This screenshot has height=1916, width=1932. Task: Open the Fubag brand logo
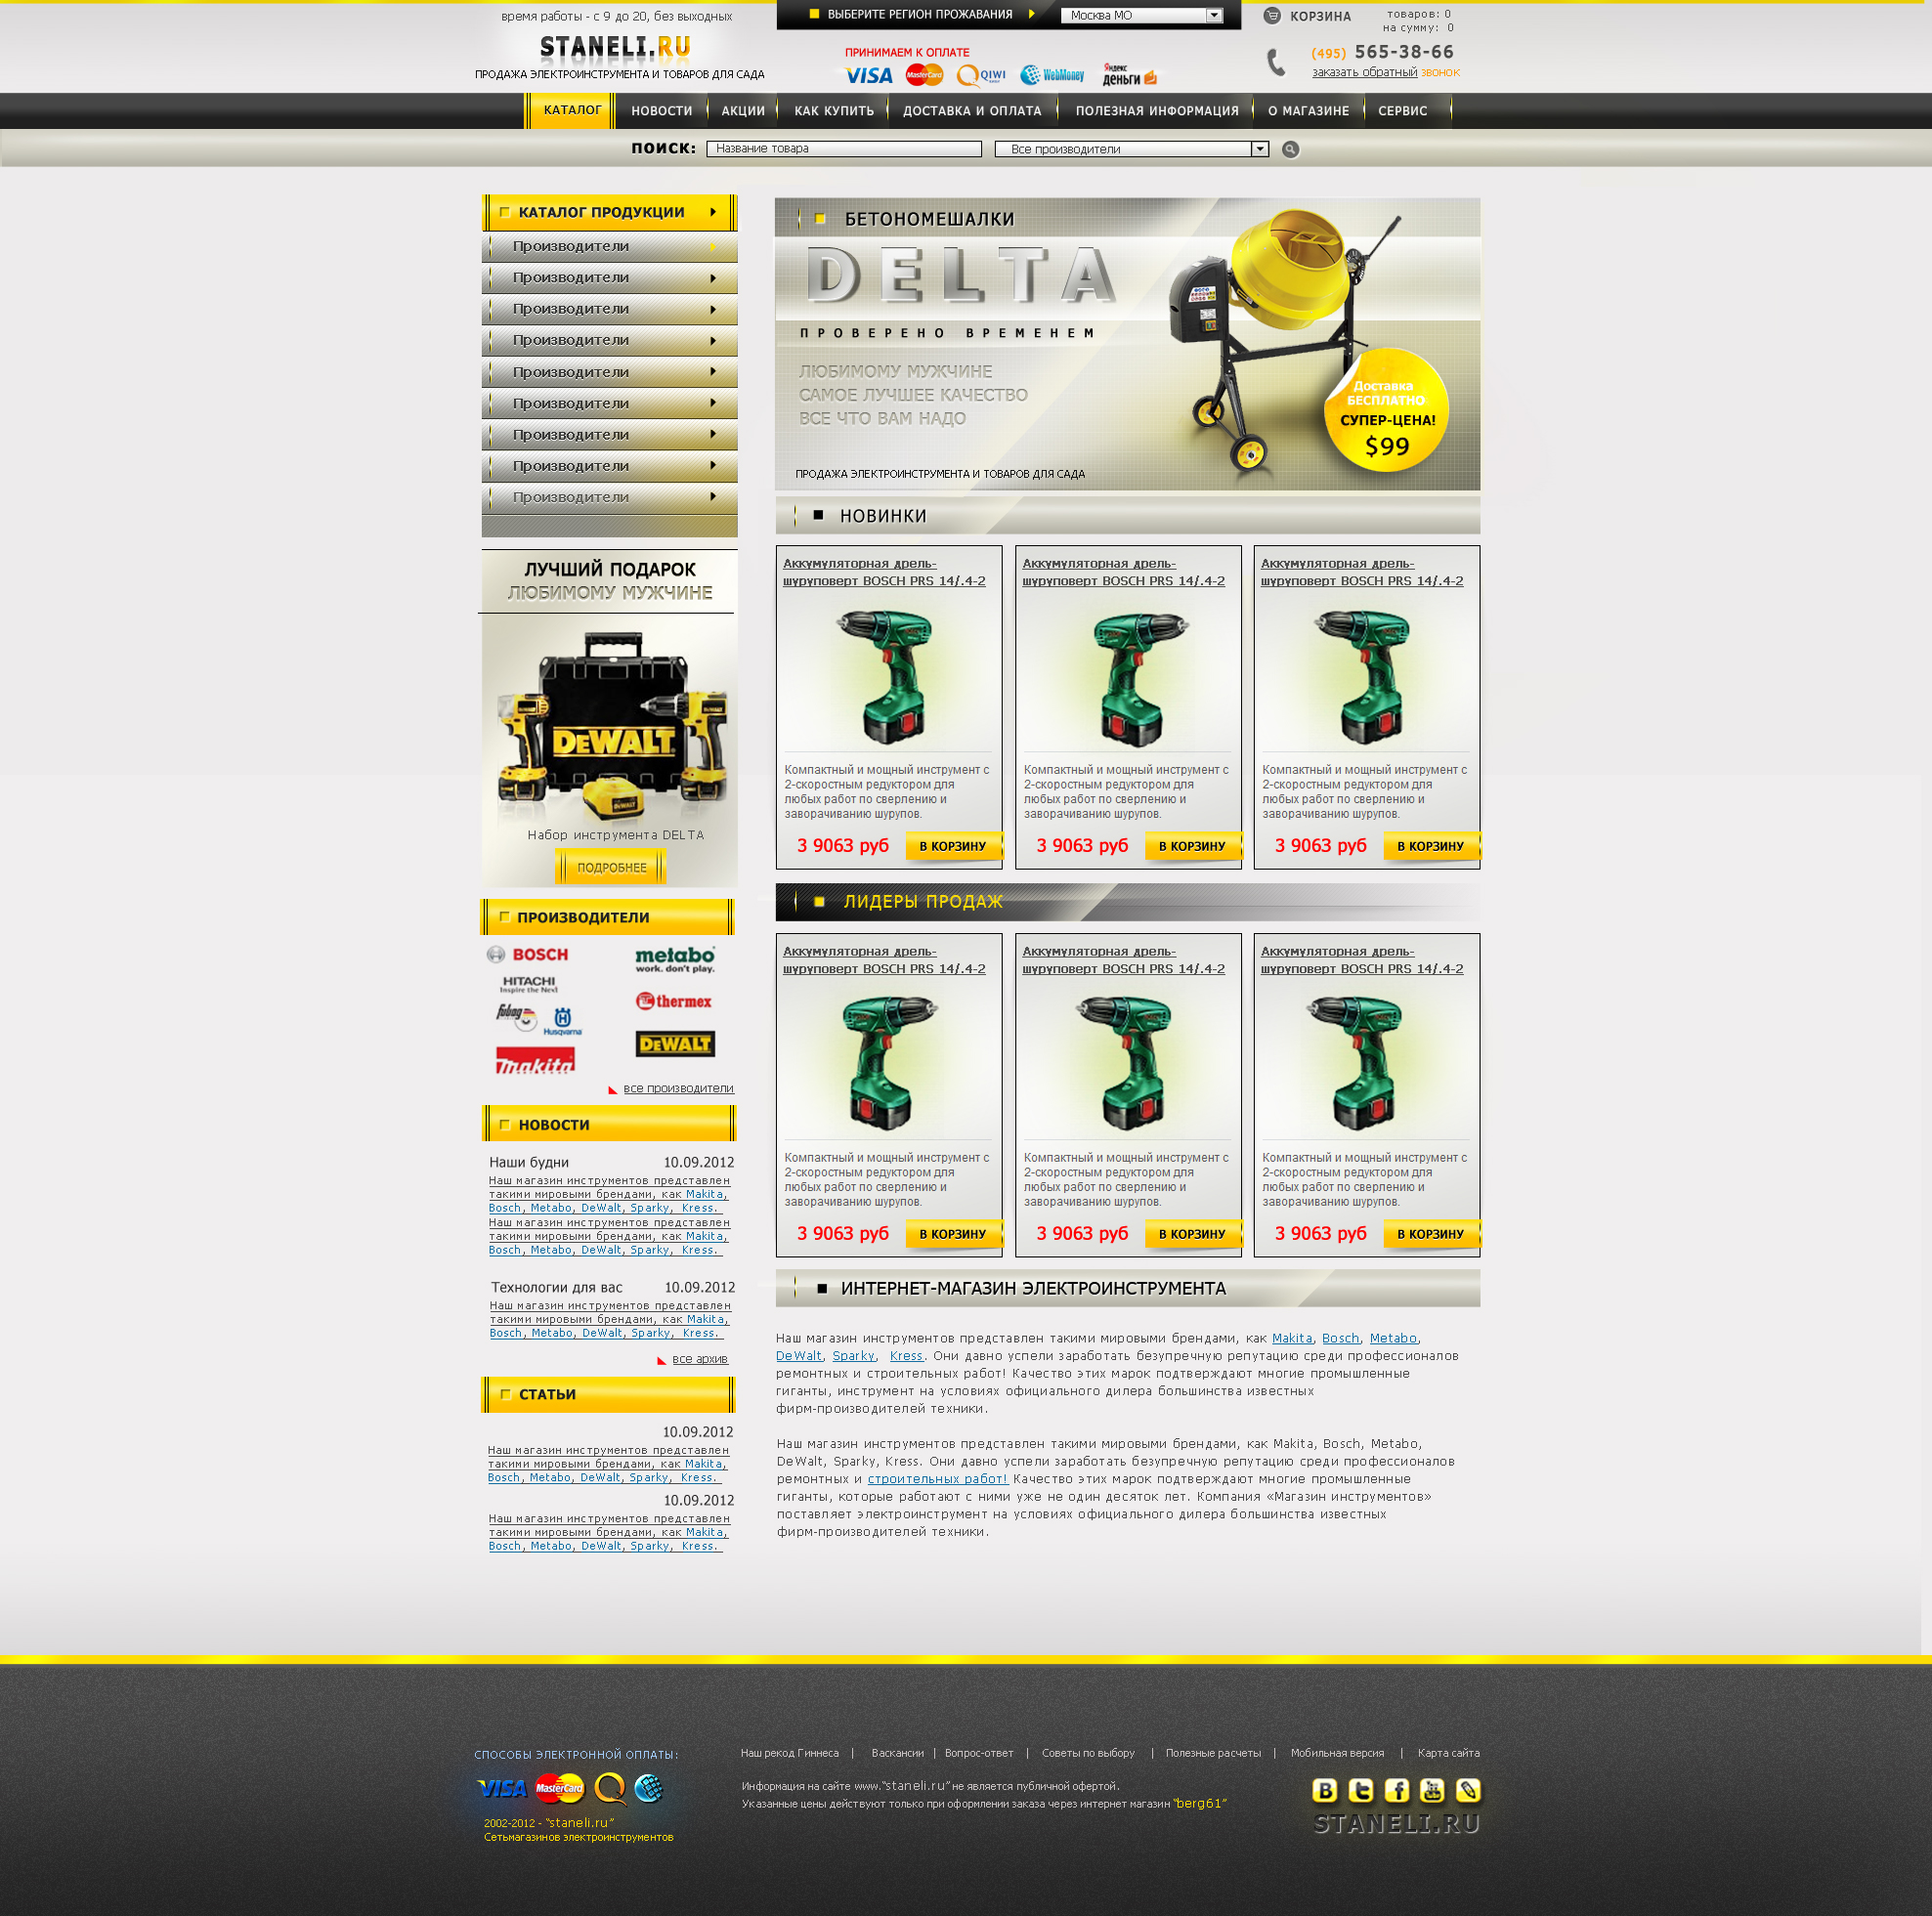coord(516,1017)
